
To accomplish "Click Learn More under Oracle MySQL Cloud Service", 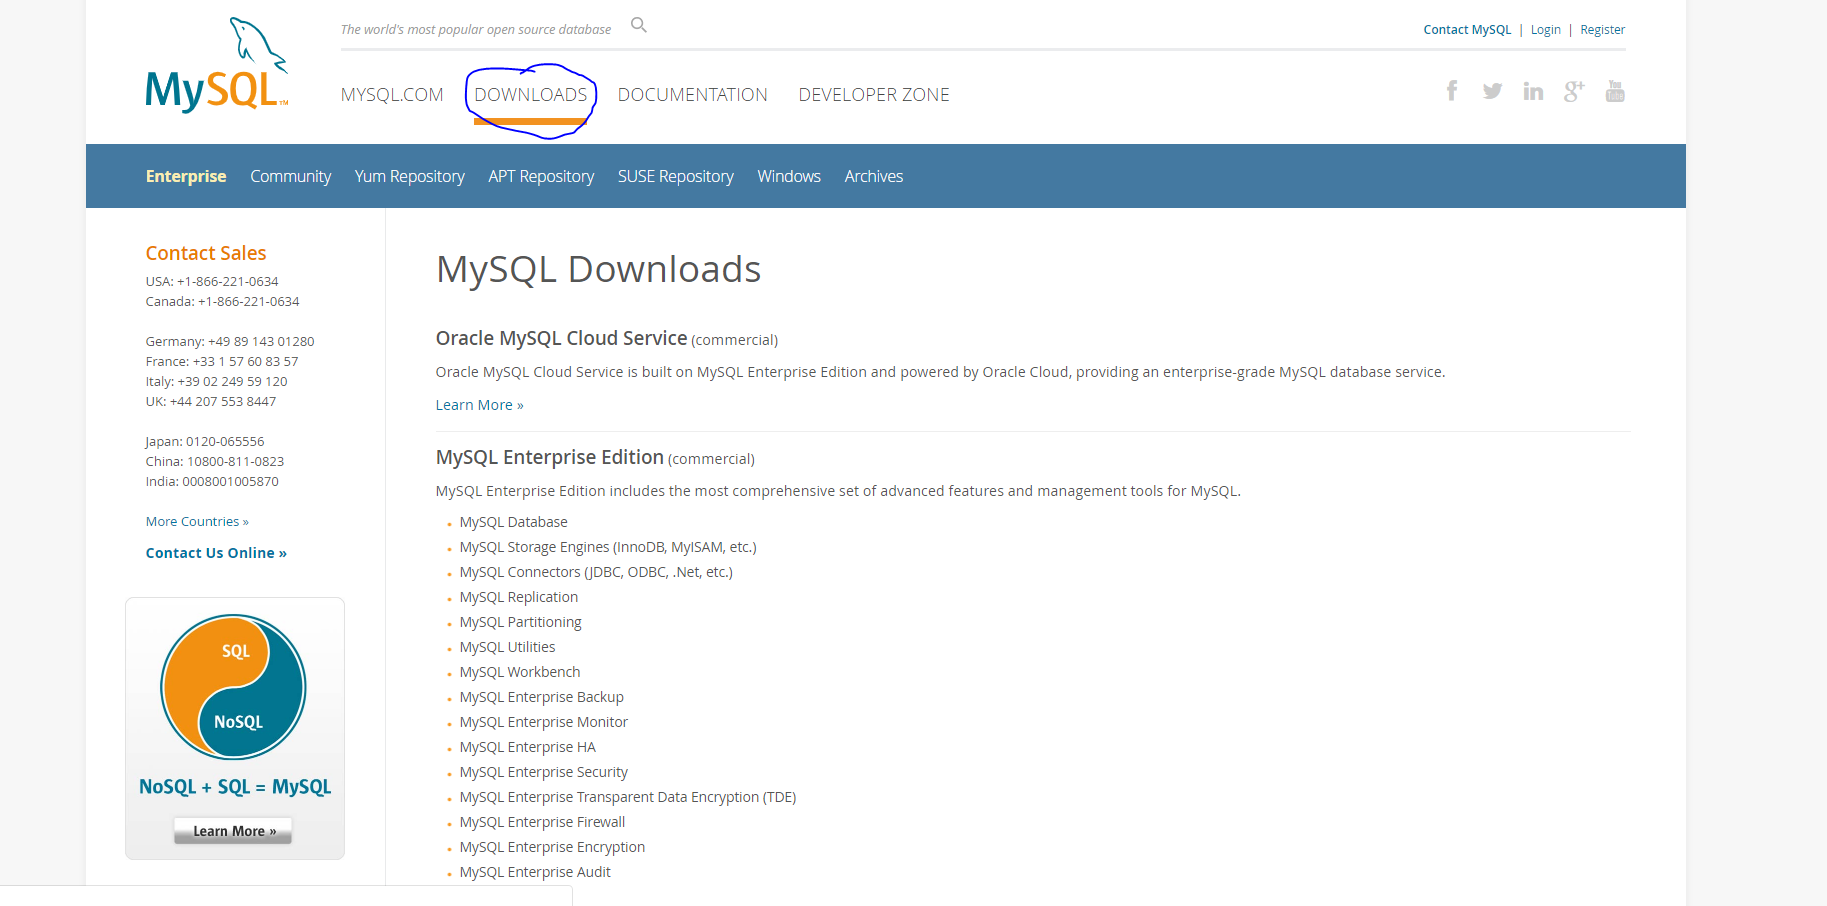I will pyautogui.click(x=479, y=404).
